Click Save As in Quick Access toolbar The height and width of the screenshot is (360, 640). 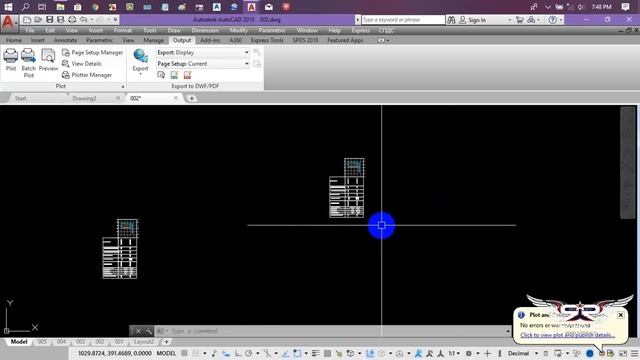60,20
